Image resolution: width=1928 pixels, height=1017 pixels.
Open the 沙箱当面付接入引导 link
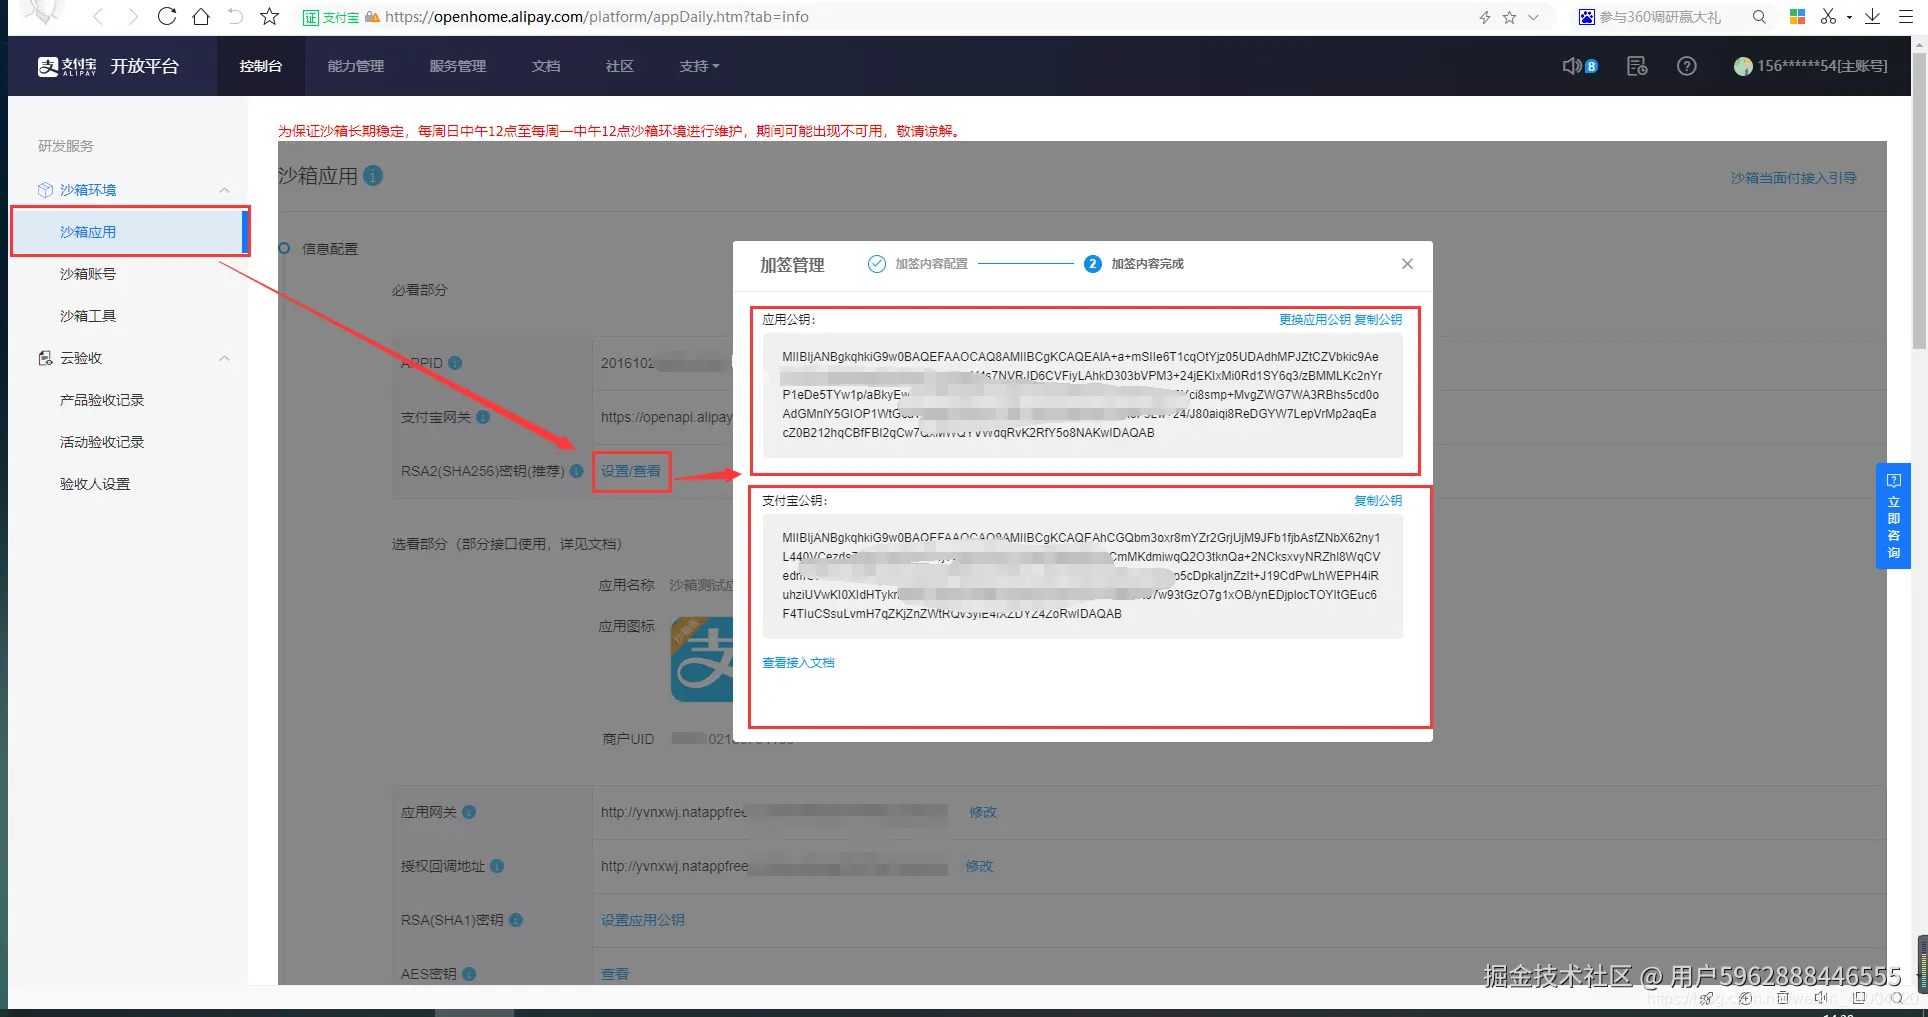pyautogui.click(x=1794, y=178)
